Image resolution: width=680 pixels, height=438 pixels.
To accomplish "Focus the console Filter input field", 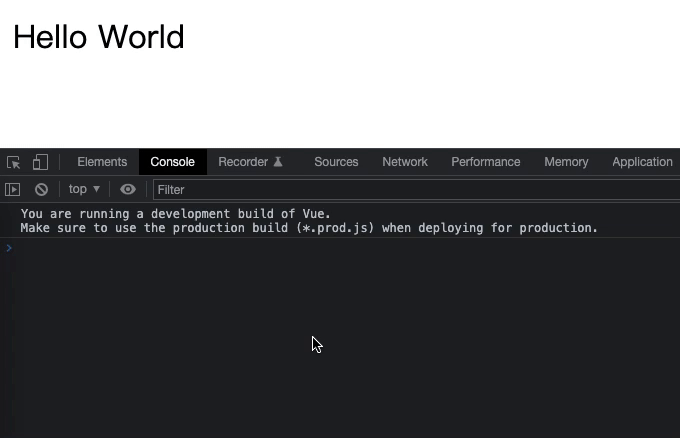I will (x=416, y=190).
